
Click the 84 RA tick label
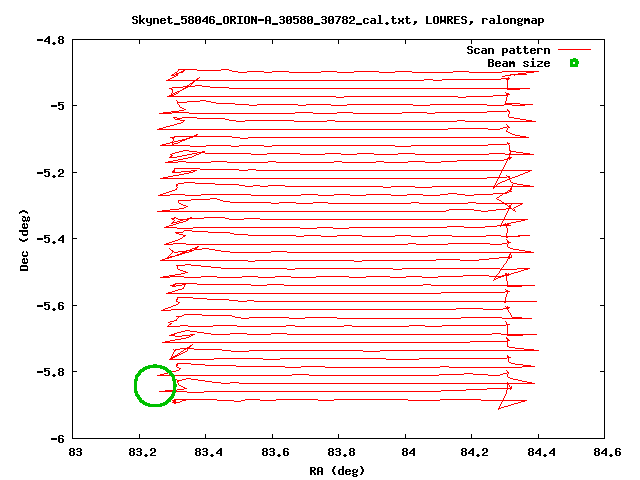click(x=408, y=452)
